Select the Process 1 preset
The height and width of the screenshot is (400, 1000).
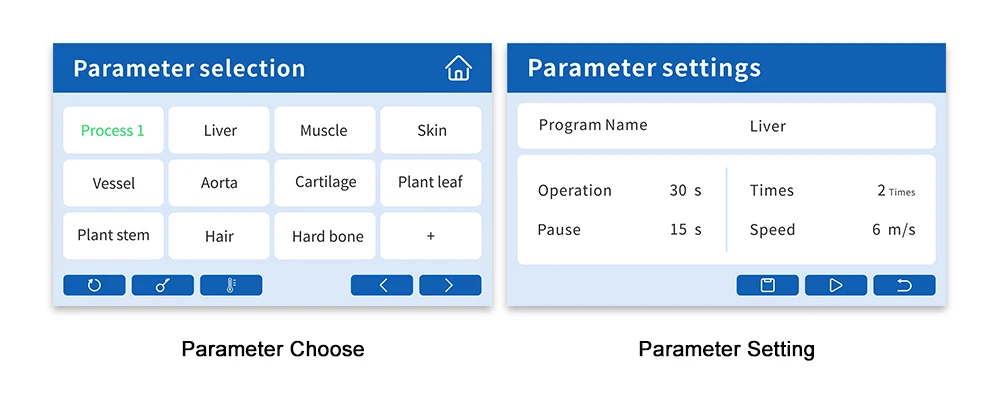point(114,130)
